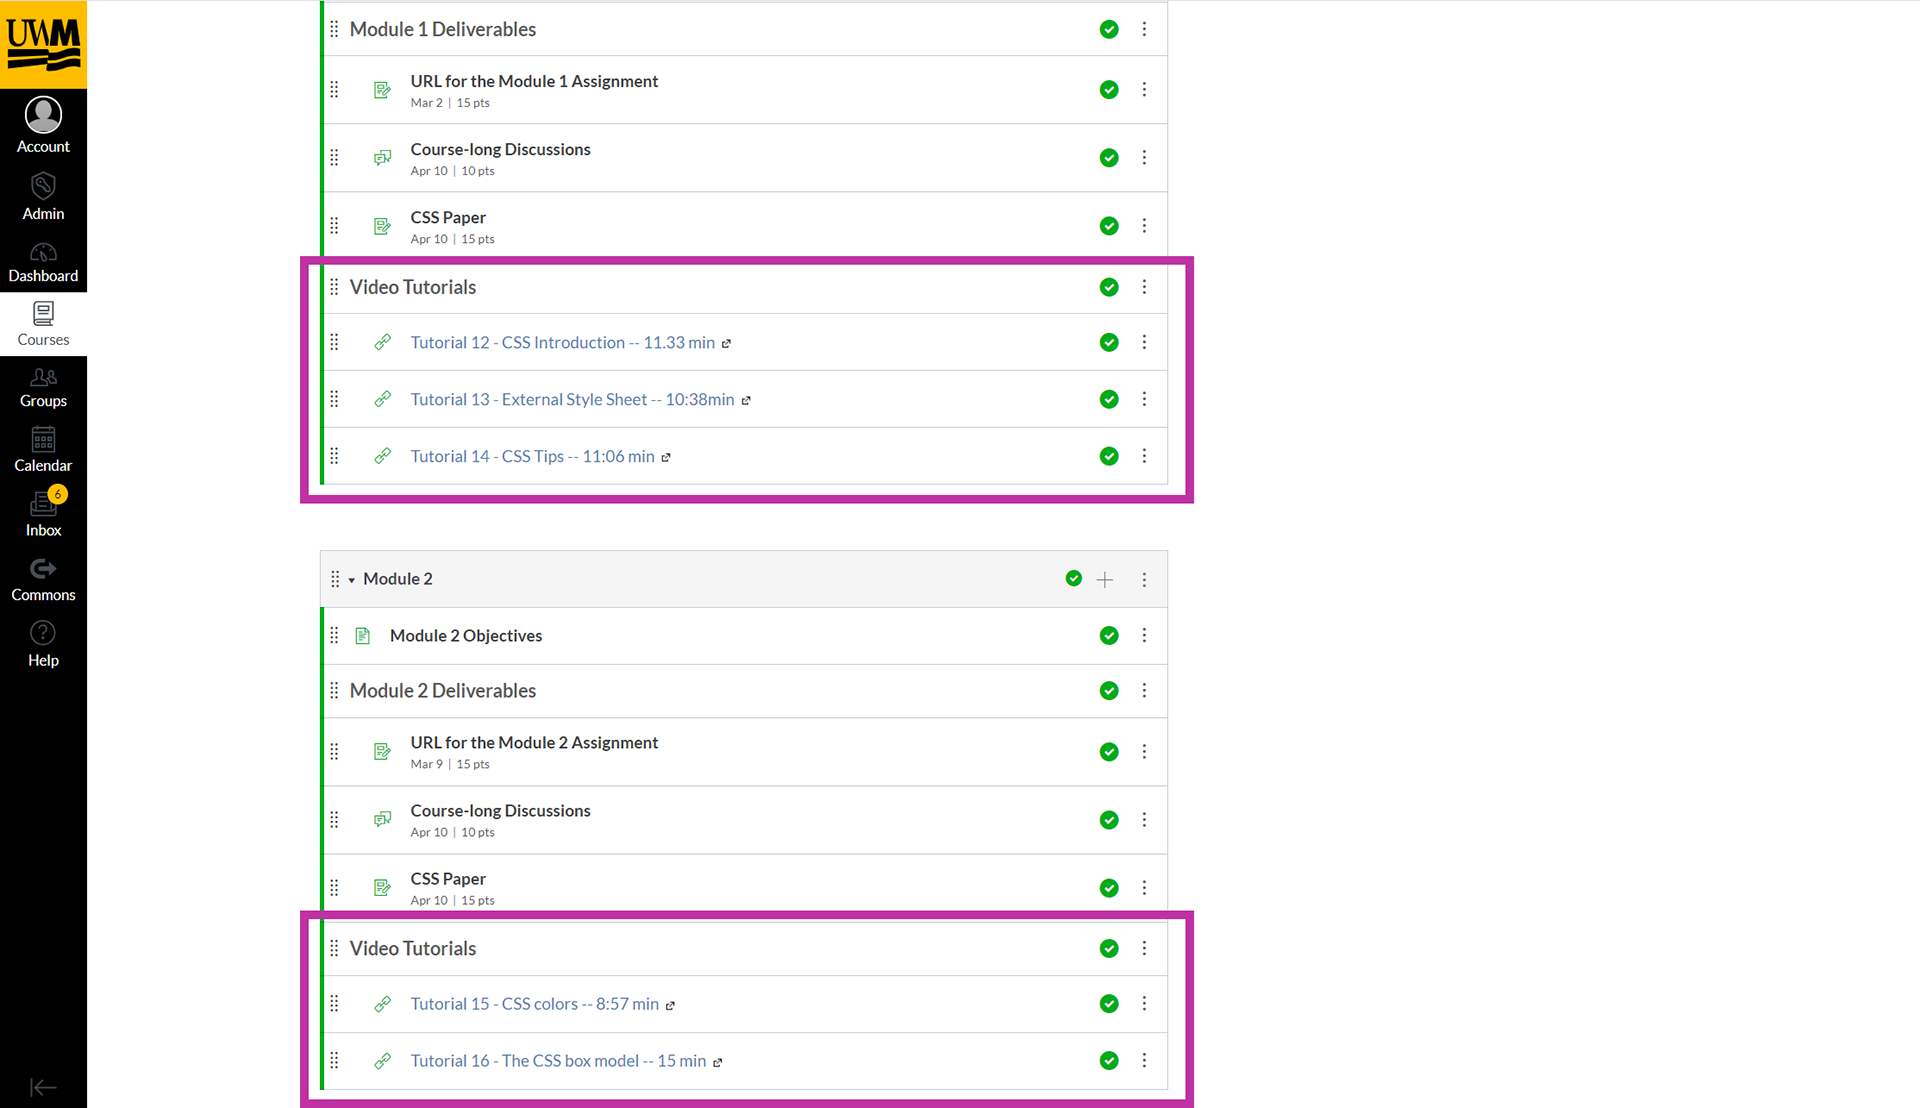
Task: Grab drag handle for Module 2 header
Action: pyautogui.click(x=335, y=579)
